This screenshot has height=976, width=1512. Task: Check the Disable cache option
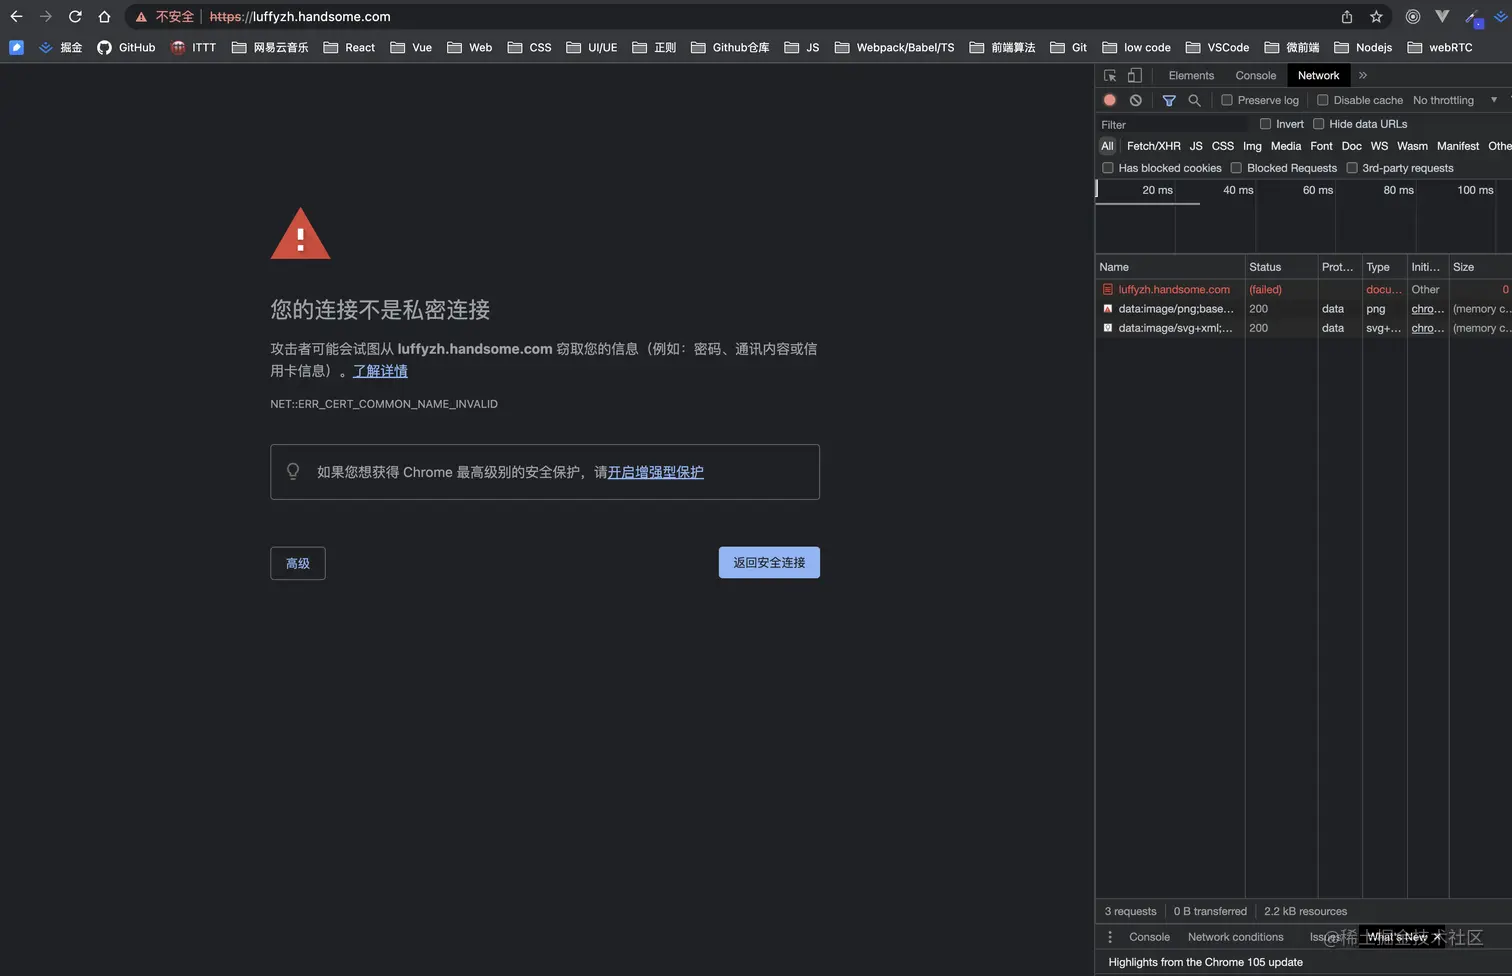(x=1323, y=100)
